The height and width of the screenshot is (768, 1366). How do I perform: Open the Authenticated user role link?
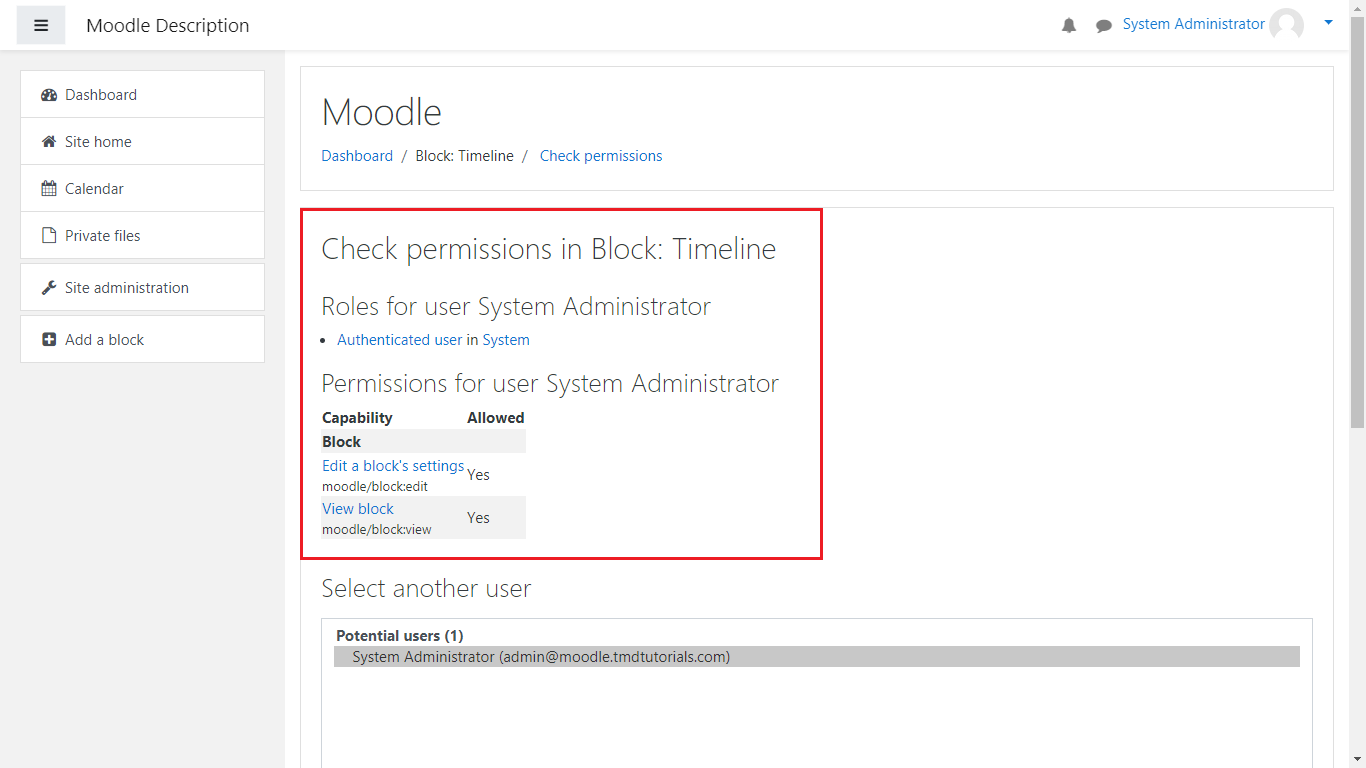tap(399, 340)
